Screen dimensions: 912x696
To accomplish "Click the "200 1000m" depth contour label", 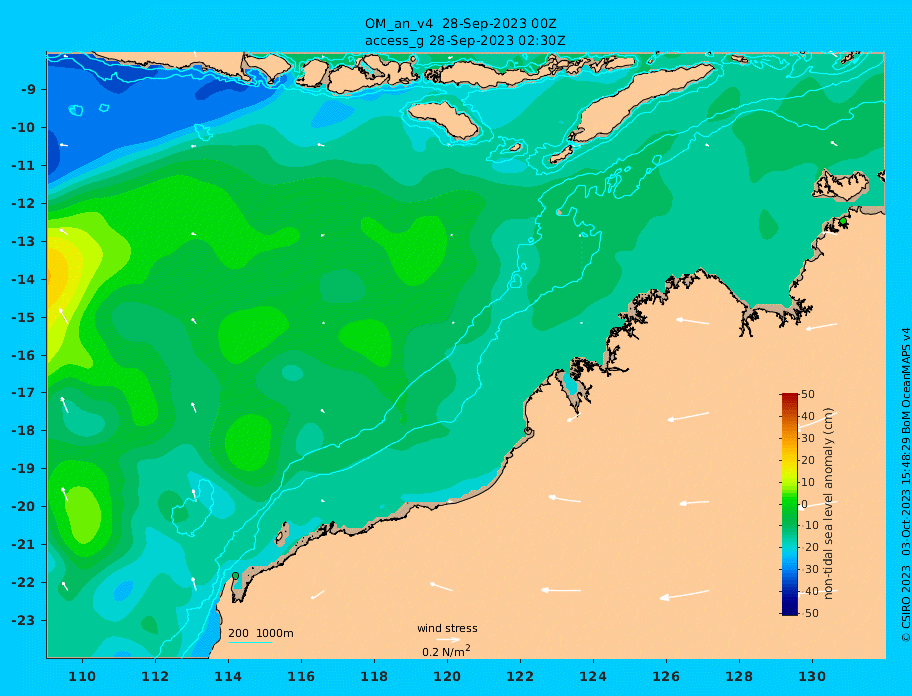I will pyautogui.click(x=261, y=633).
